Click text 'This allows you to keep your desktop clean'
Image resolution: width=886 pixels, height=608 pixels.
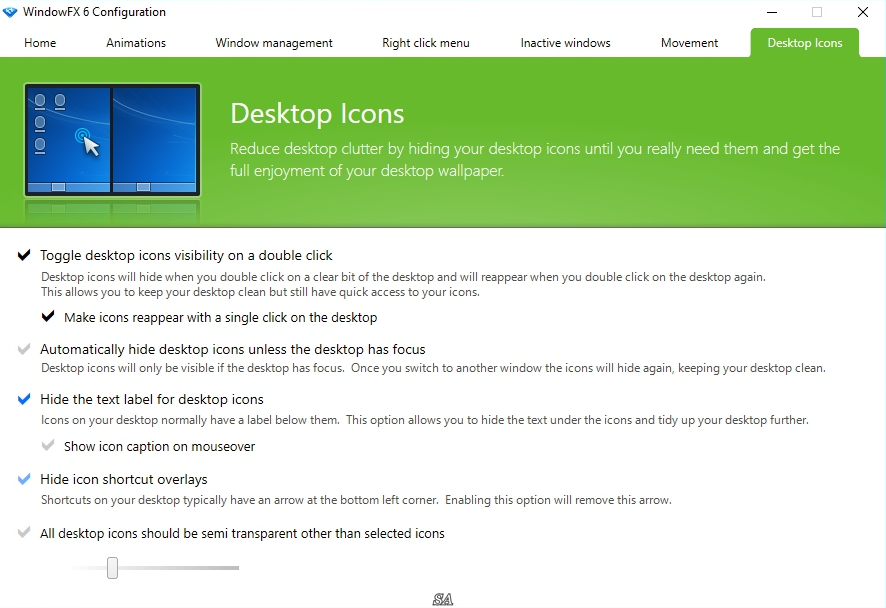click(260, 292)
